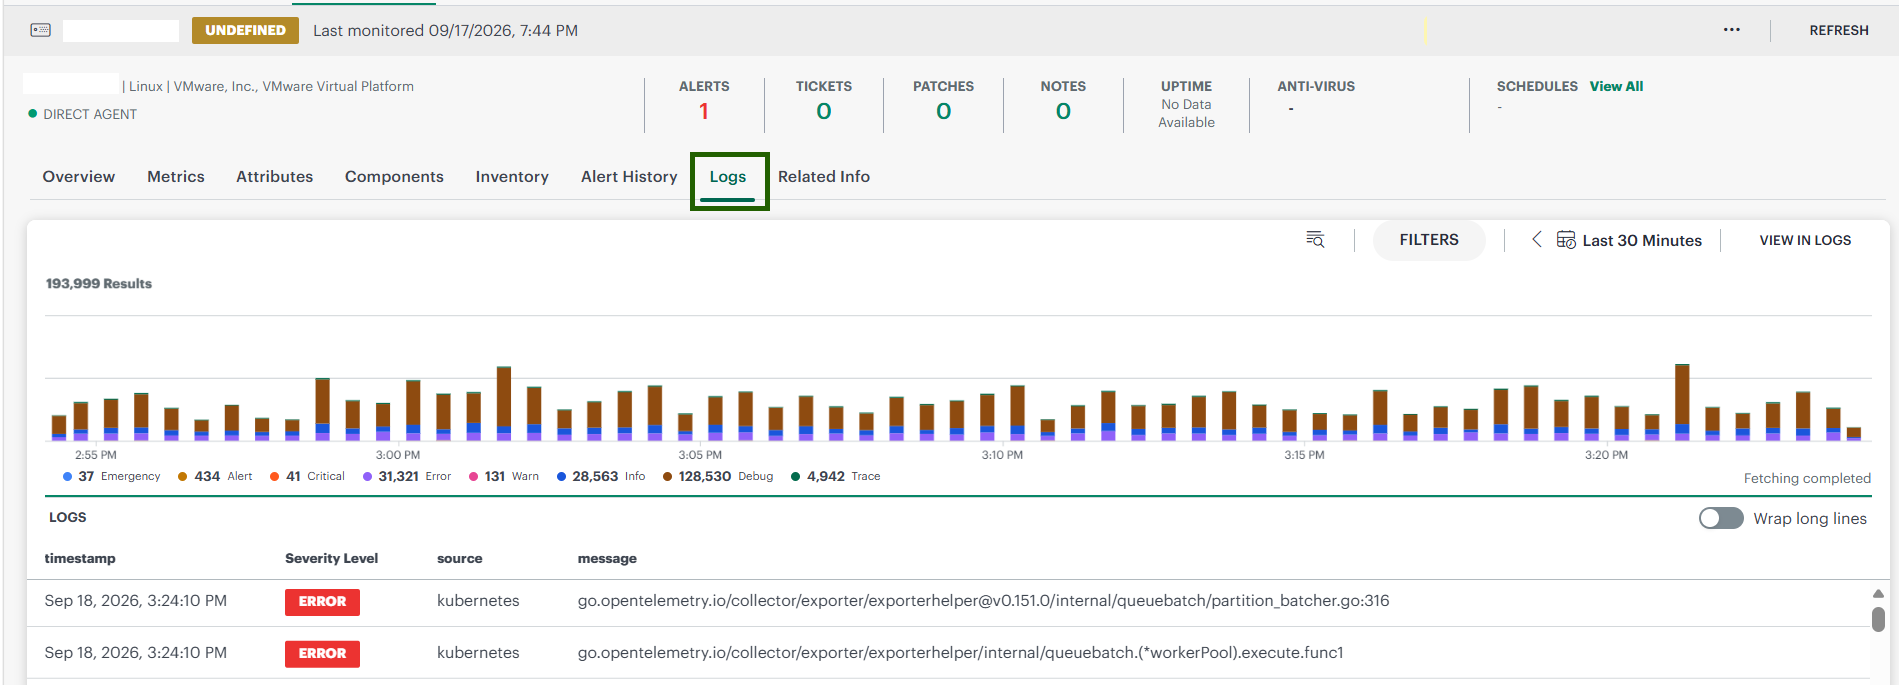Image resolution: width=1899 pixels, height=685 pixels.
Task: Click the REFRESH button
Action: tap(1839, 30)
